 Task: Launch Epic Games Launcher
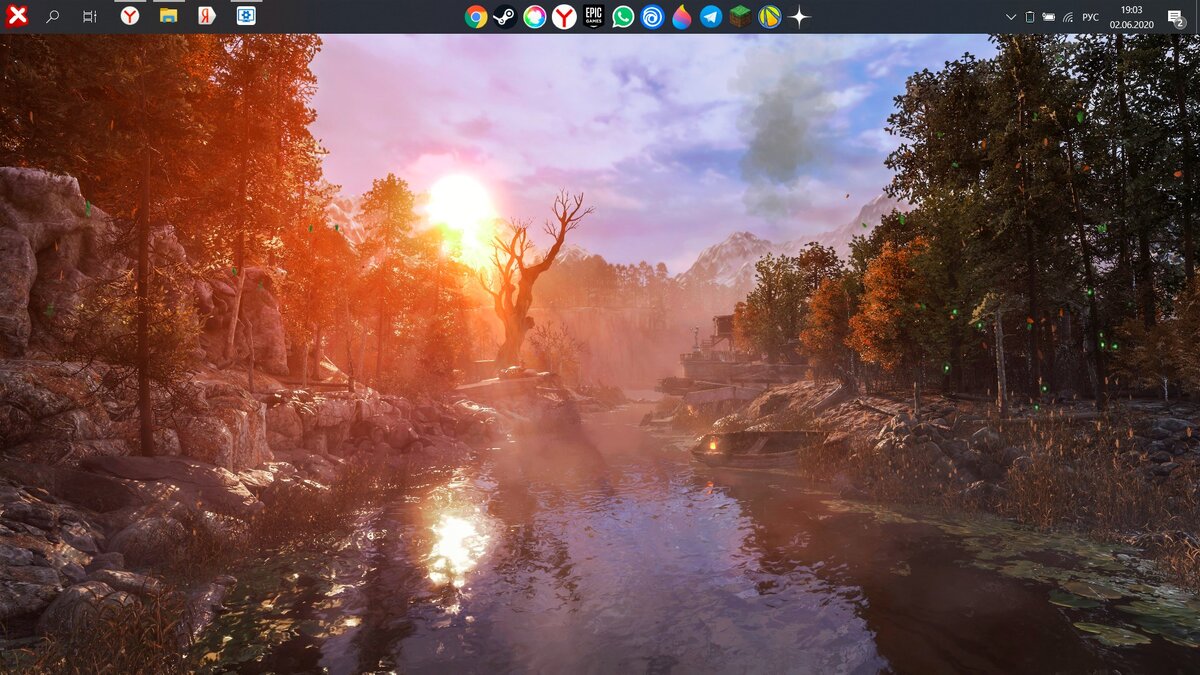pyautogui.click(x=594, y=16)
